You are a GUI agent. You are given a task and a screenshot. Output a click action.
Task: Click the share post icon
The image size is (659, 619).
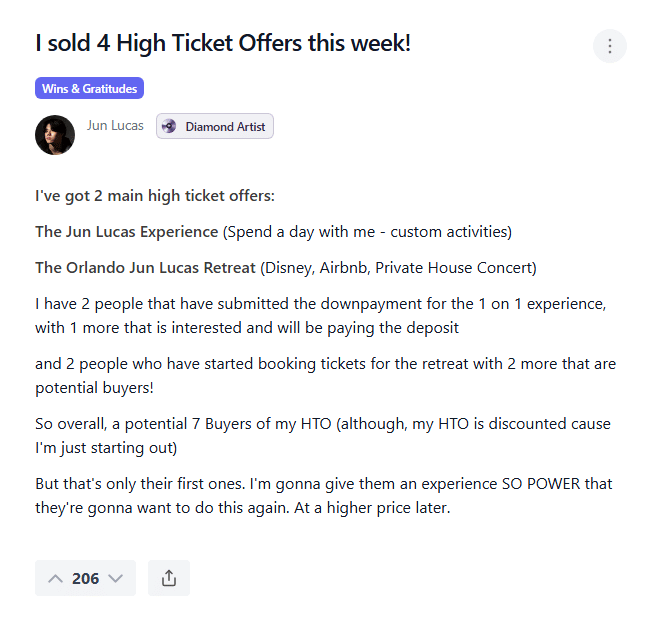point(169,578)
